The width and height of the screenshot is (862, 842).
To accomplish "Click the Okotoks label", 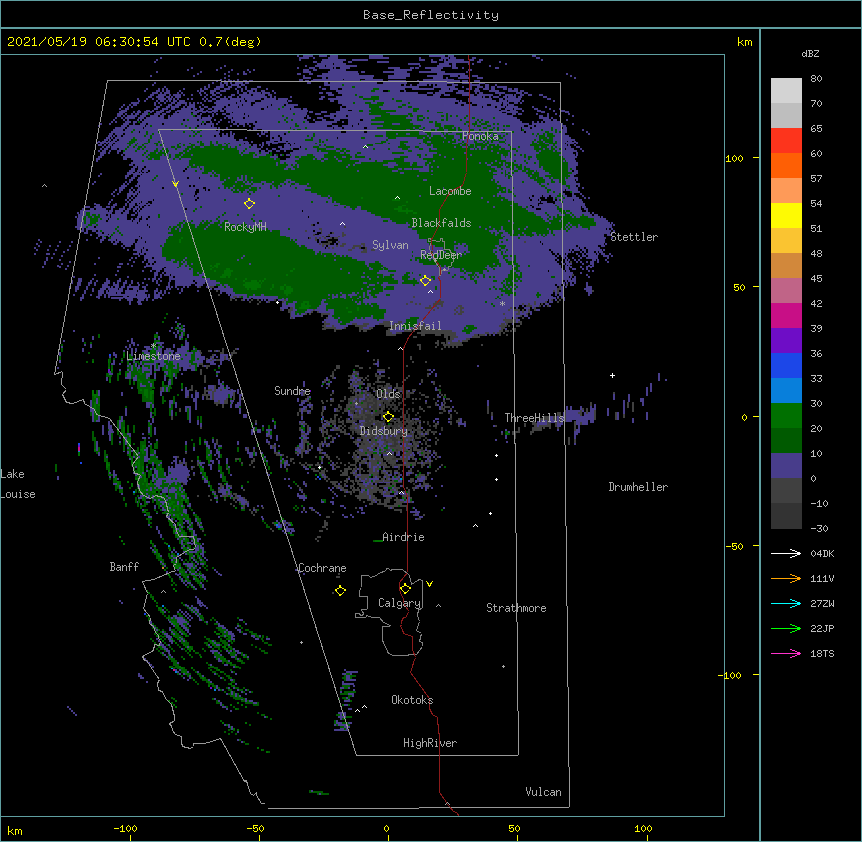I will (412, 700).
